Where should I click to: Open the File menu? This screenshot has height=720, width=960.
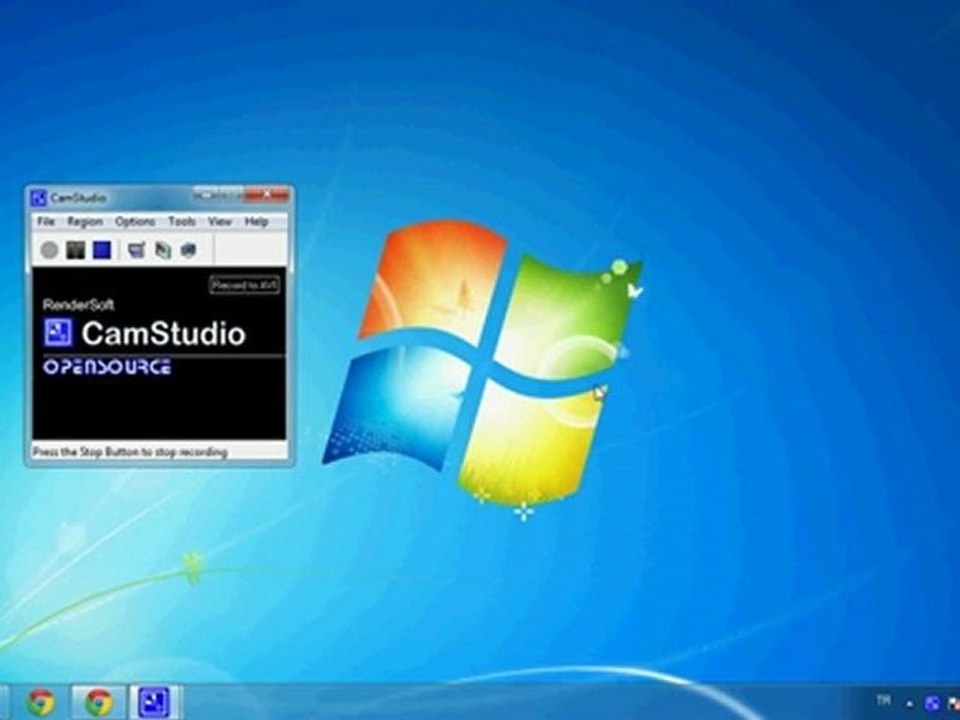(x=46, y=221)
